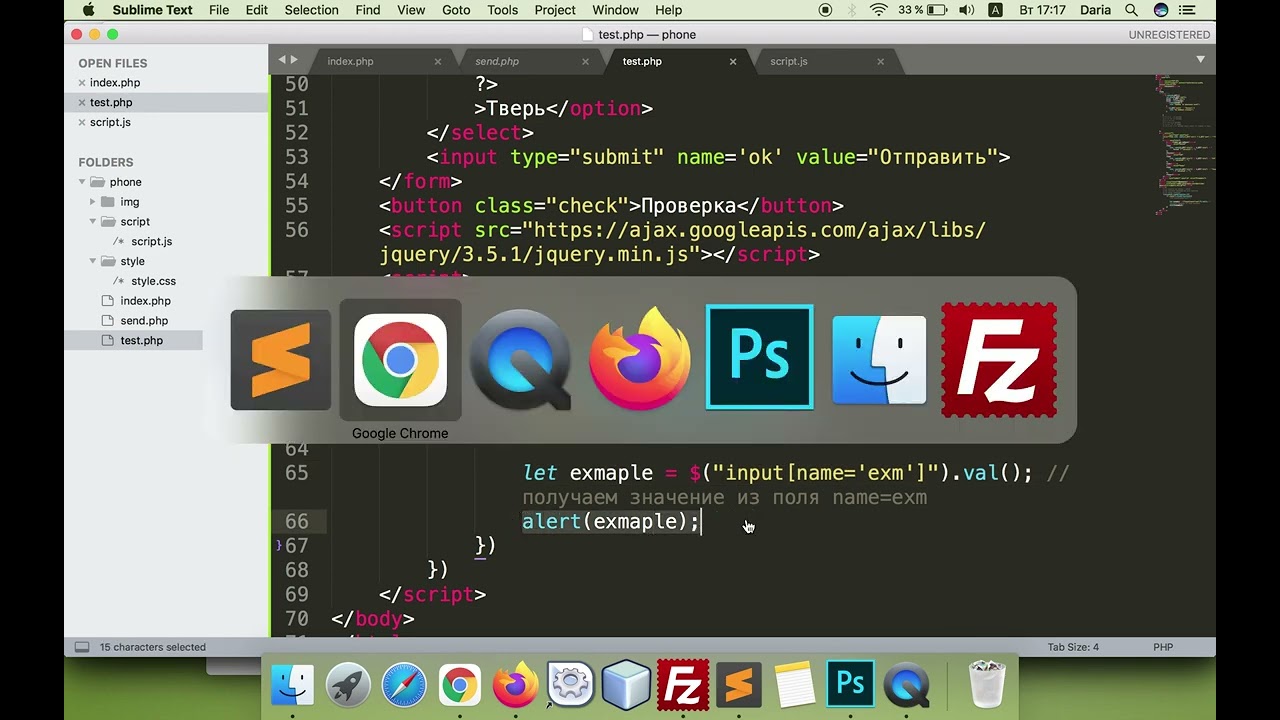Open the Project menu

click(555, 10)
